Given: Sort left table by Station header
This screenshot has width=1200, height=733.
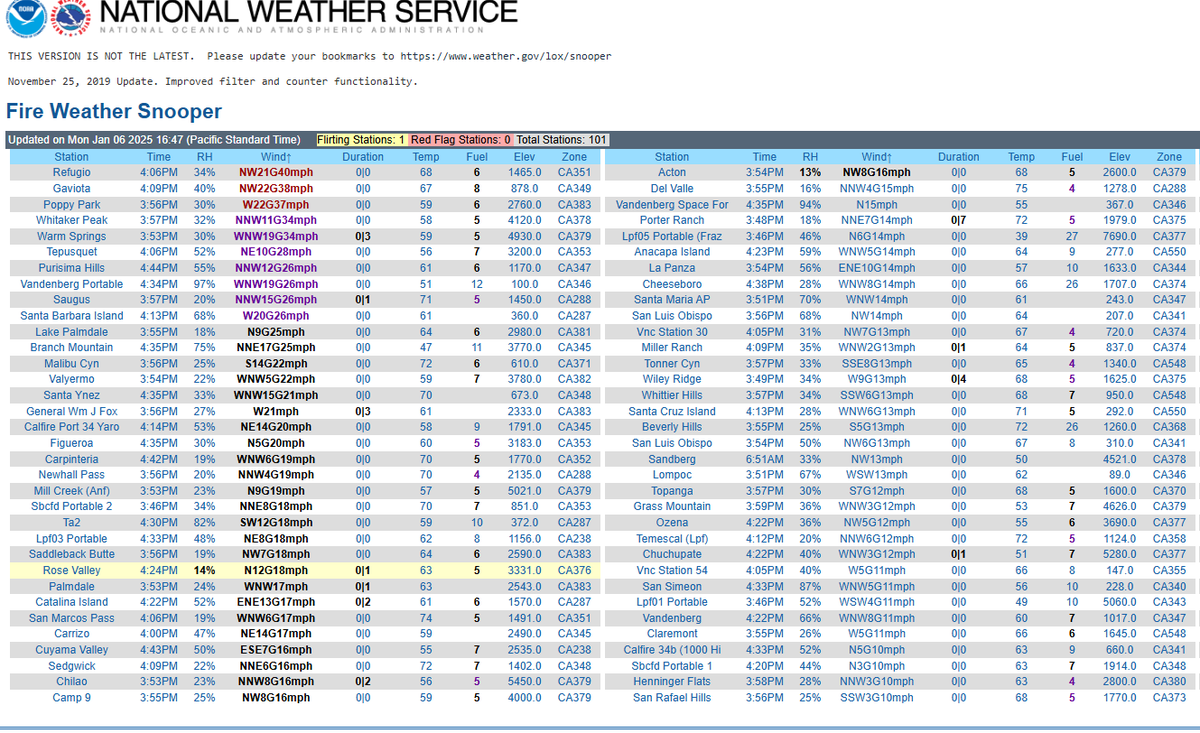Looking at the screenshot, I should click(72, 157).
